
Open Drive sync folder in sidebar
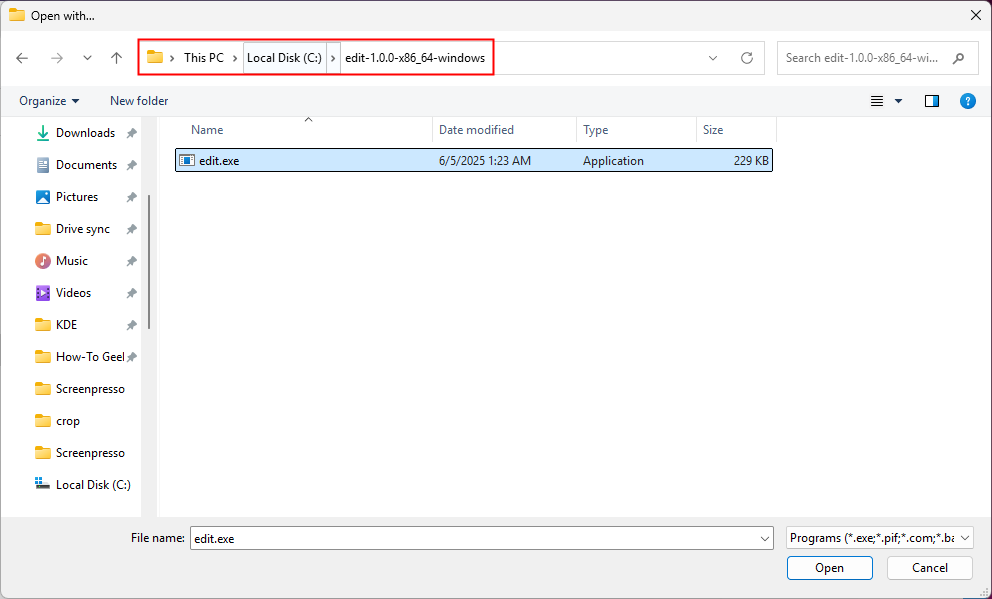tap(83, 229)
